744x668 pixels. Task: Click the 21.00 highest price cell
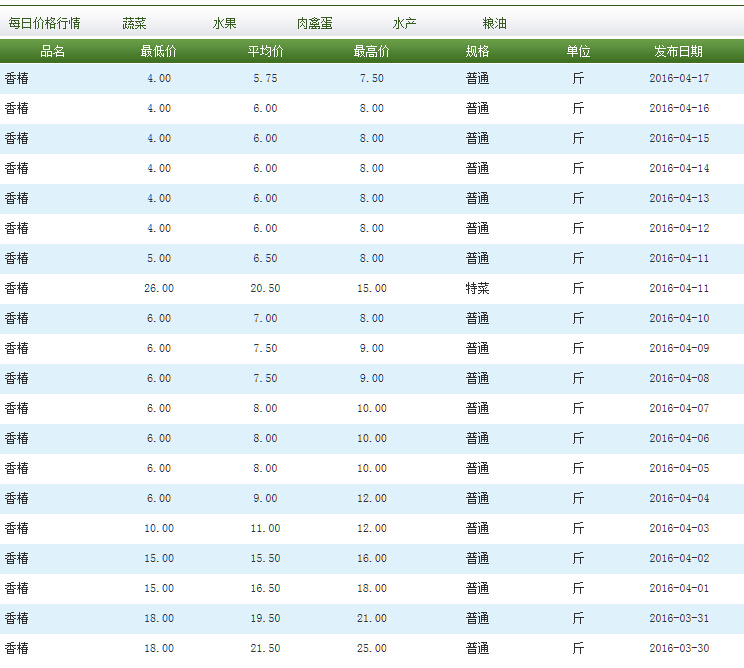tap(372, 618)
